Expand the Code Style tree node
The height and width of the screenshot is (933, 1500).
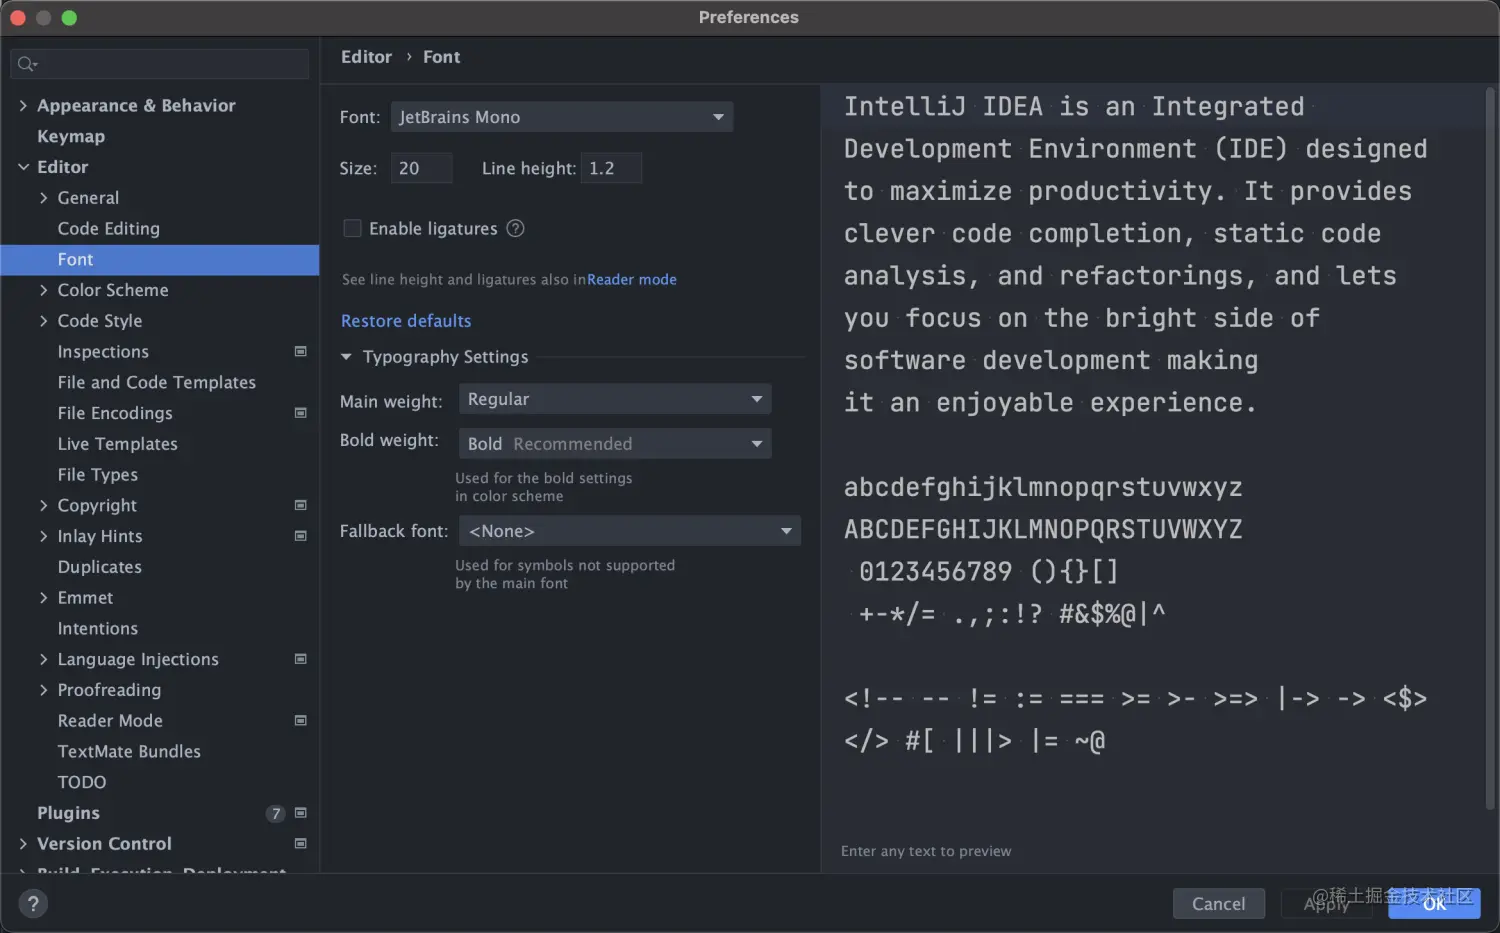click(x=43, y=321)
